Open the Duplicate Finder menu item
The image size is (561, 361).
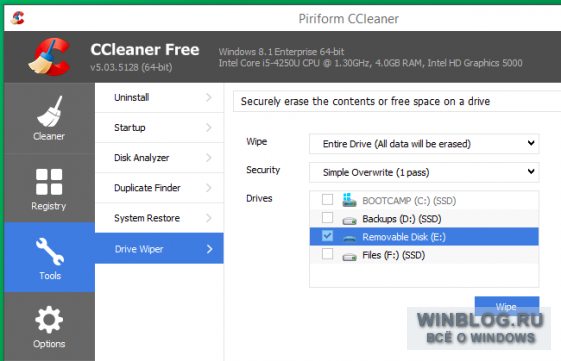click(x=159, y=188)
